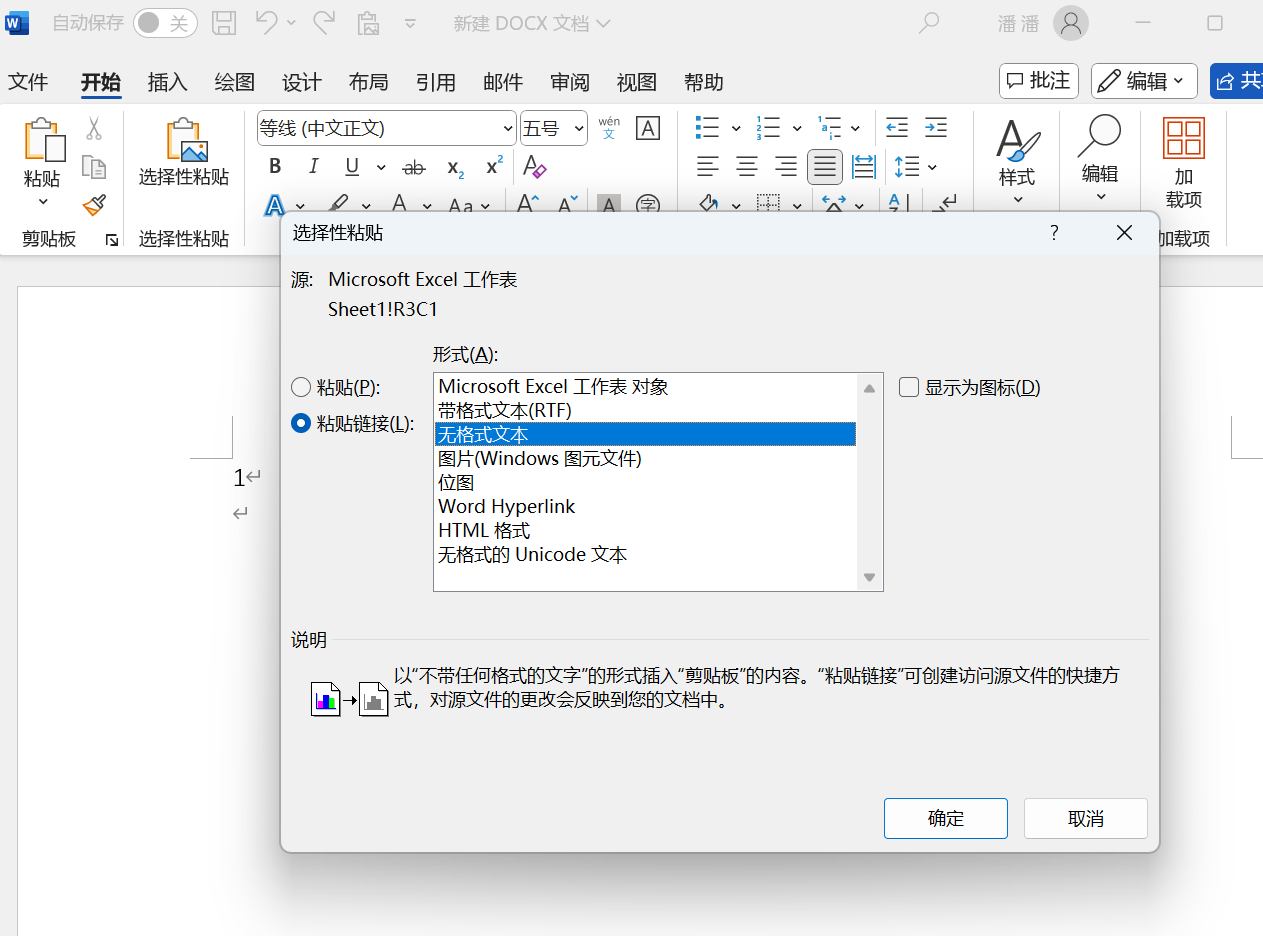The image size is (1263, 936).
Task: Enable 显示为图标 checkbox
Action: (908, 387)
